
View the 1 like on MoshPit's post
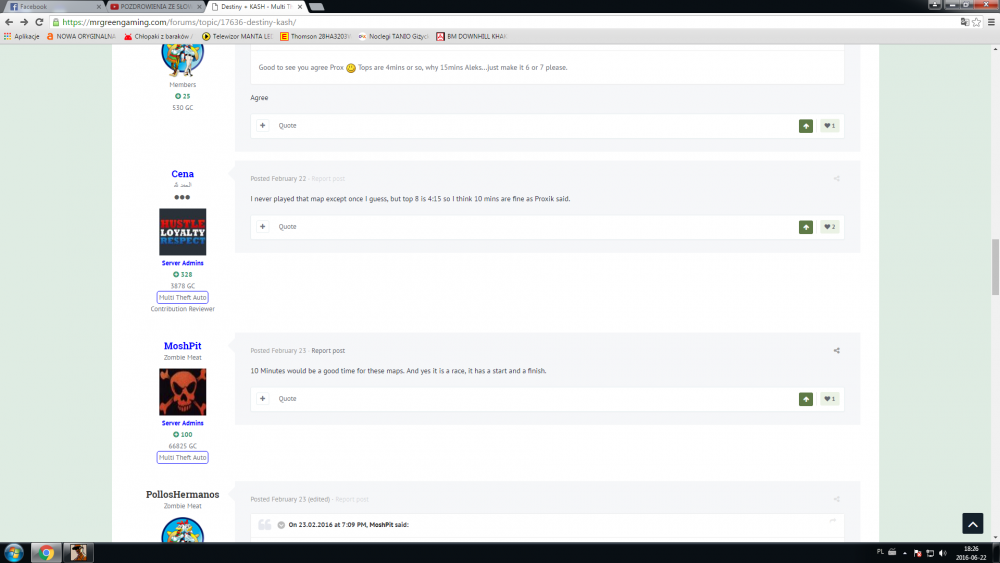tap(829, 399)
